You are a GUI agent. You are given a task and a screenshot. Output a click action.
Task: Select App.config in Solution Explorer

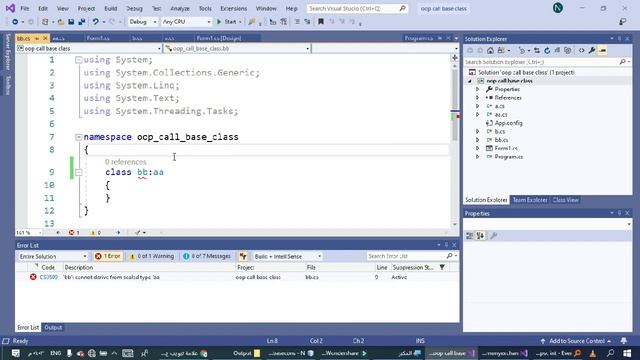click(509, 123)
